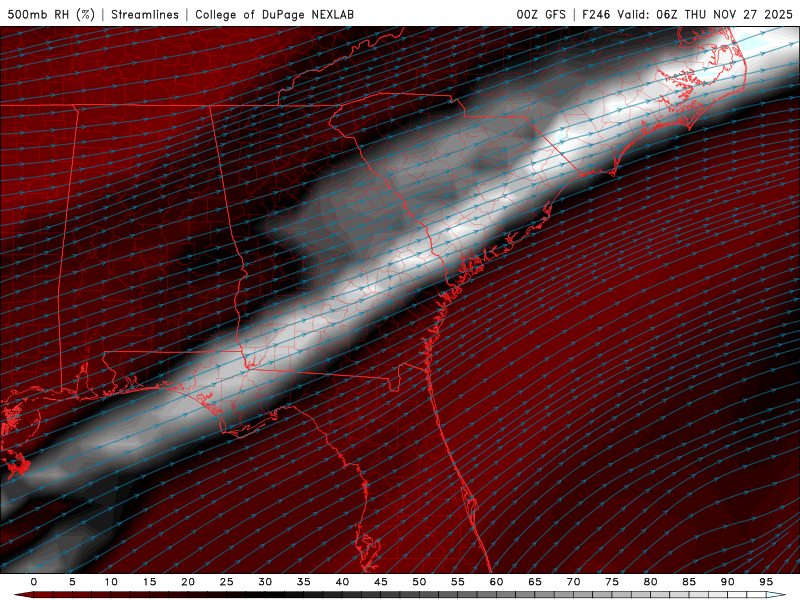The image size is (800, 600).
Task: Click the "0" value on the color scale
Action: pos(34,582)
